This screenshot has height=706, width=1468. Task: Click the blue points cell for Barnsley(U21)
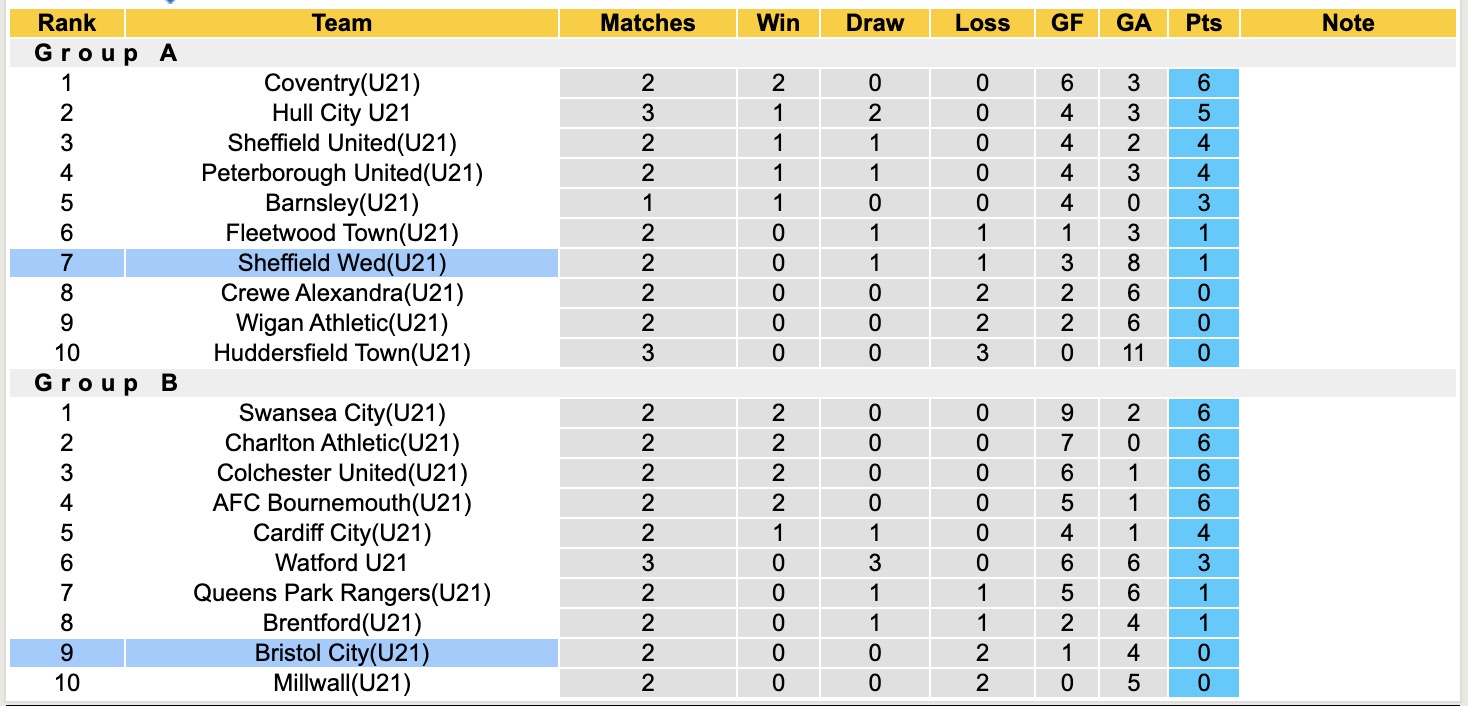1203,203
